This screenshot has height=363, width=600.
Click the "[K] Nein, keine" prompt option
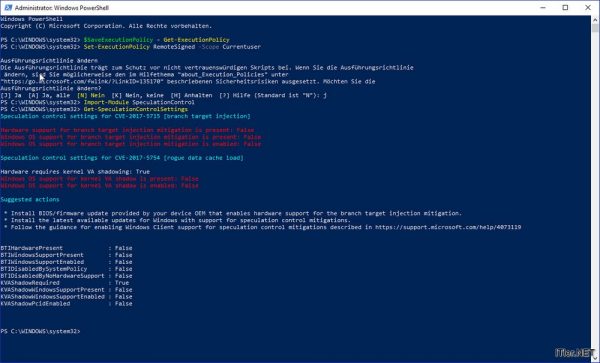tap(137, 95)
